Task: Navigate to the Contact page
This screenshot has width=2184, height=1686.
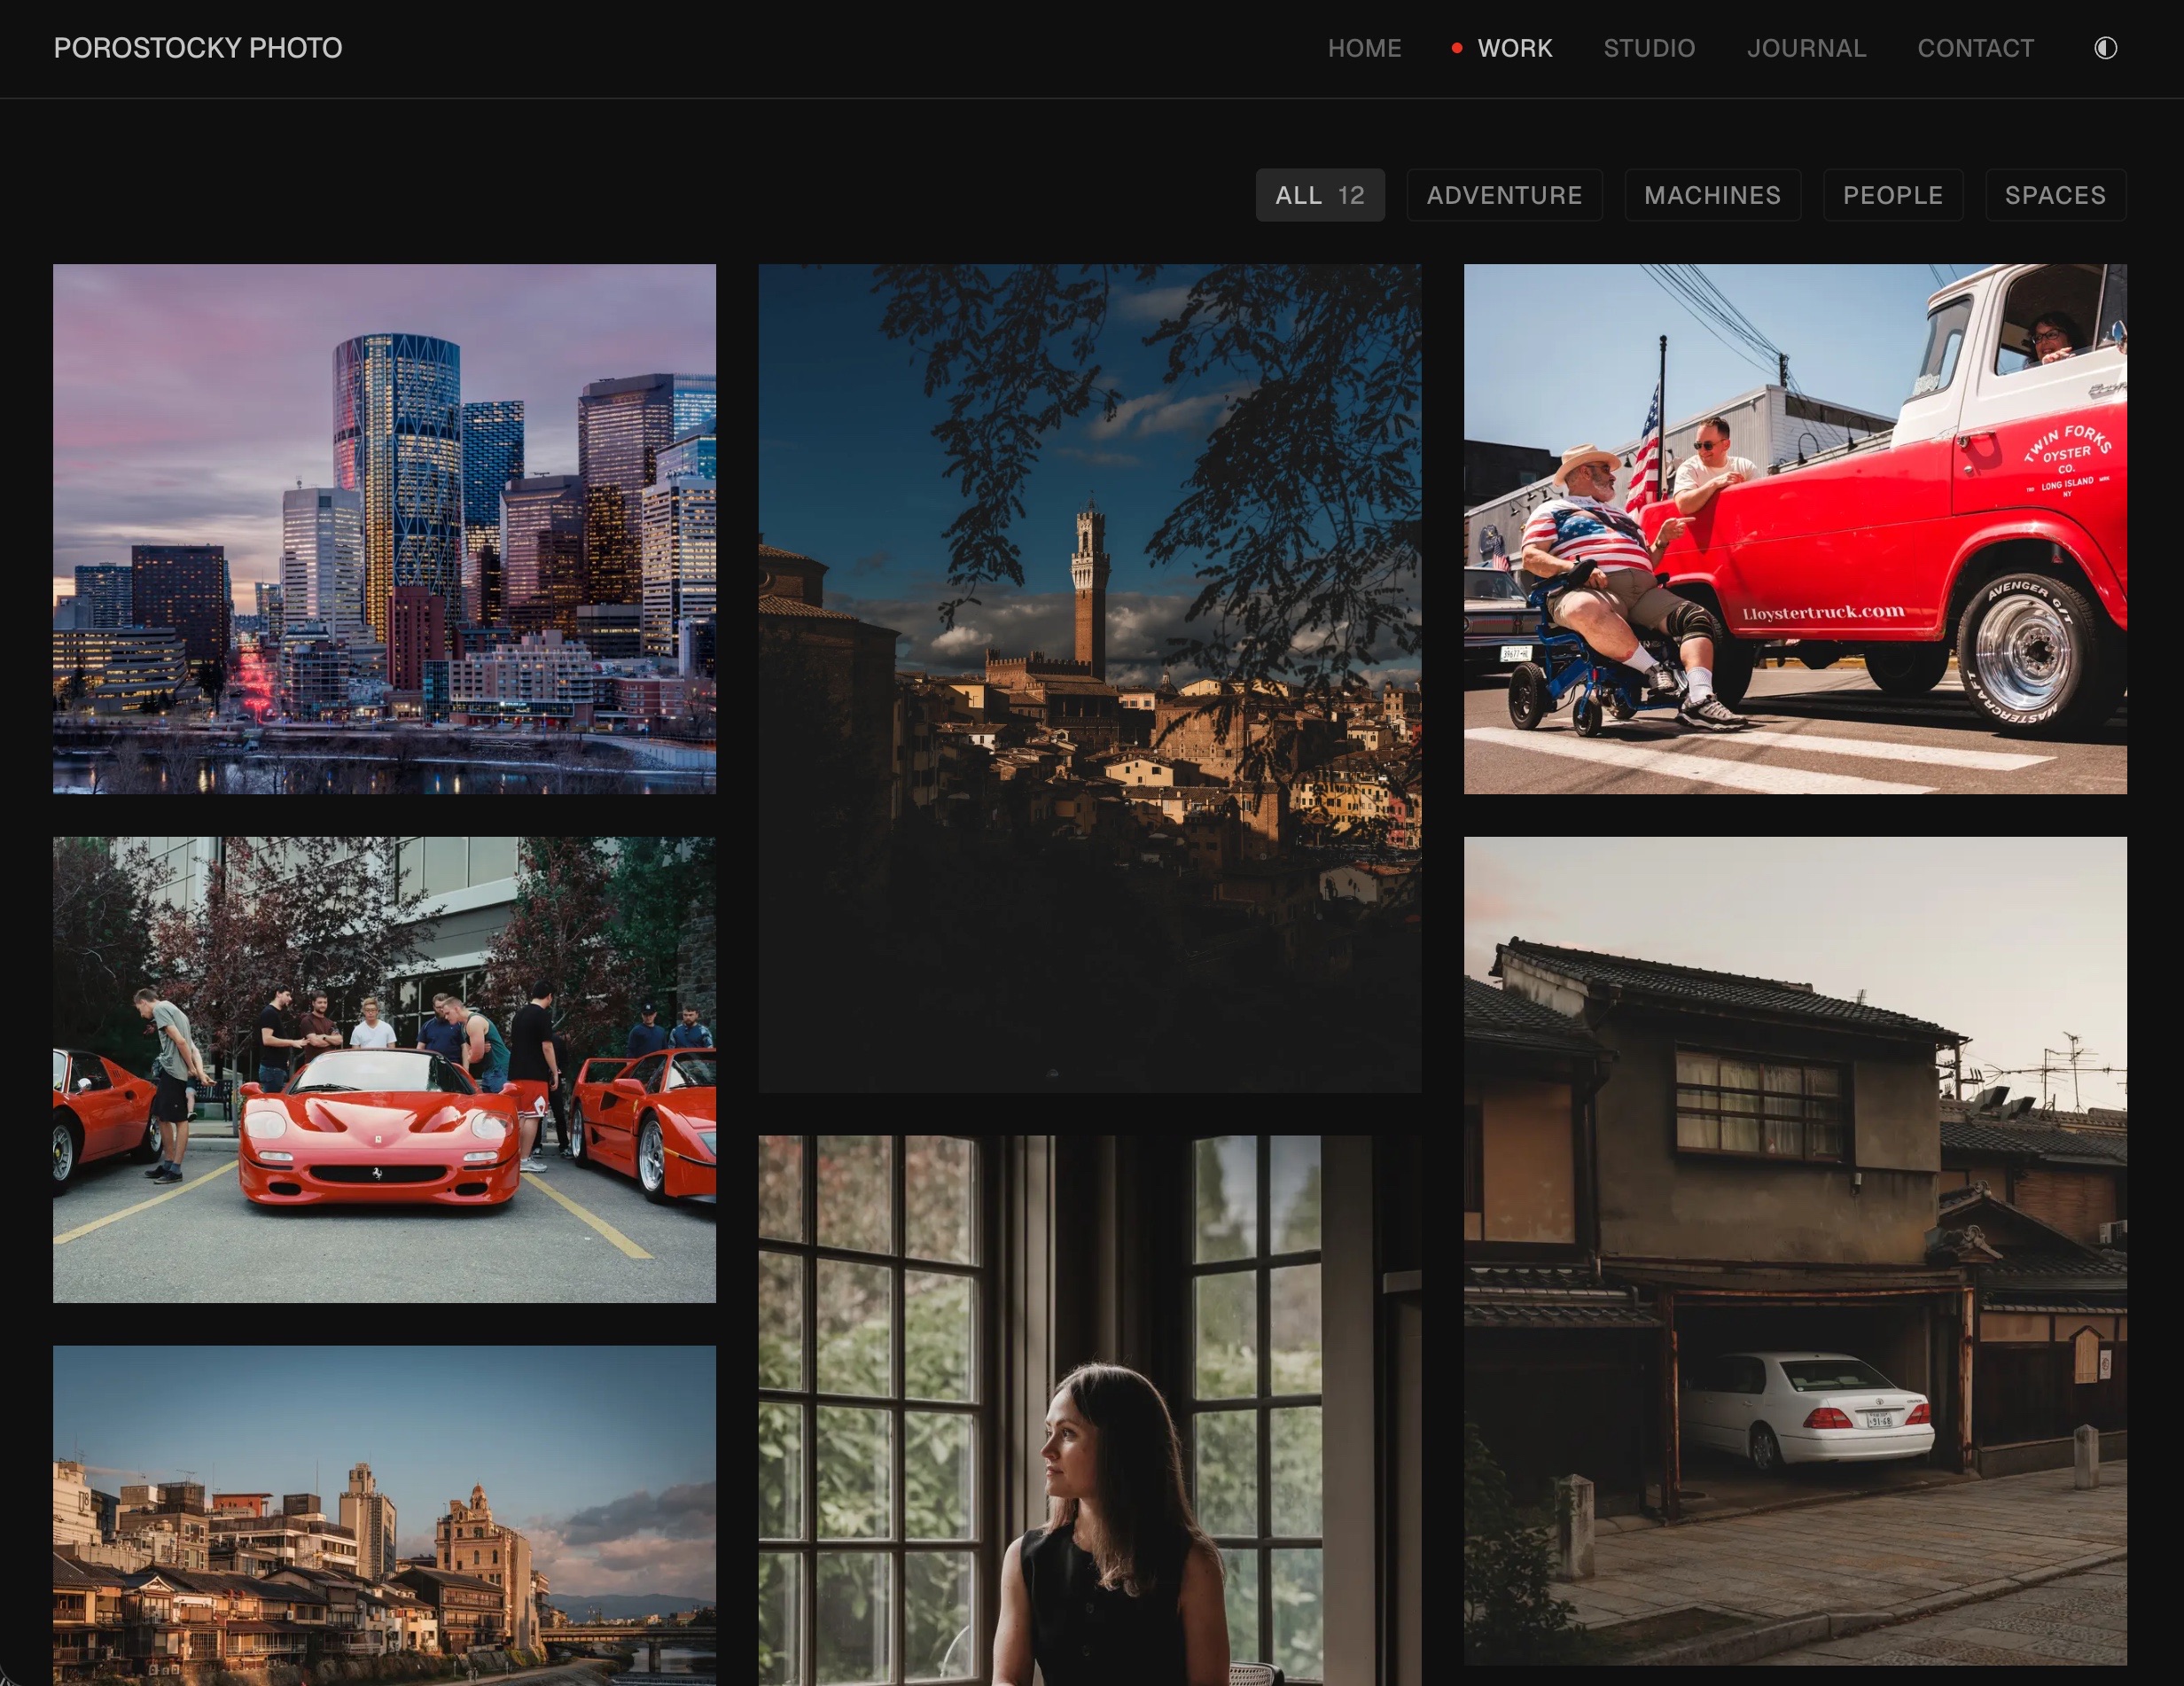Action: (1975, 48)
